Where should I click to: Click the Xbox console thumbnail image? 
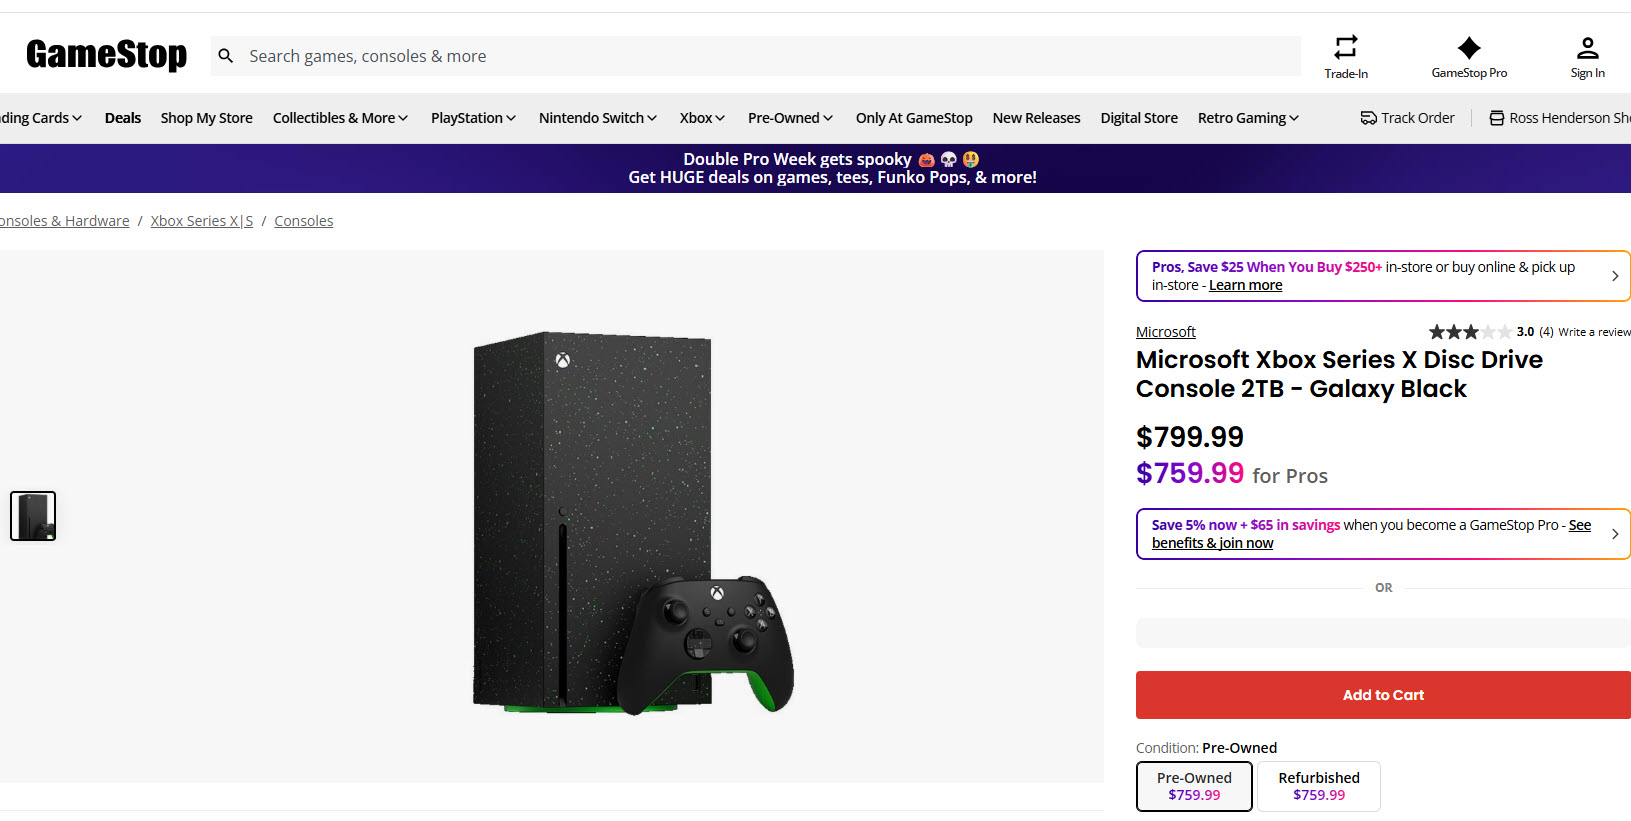(33, 516)
